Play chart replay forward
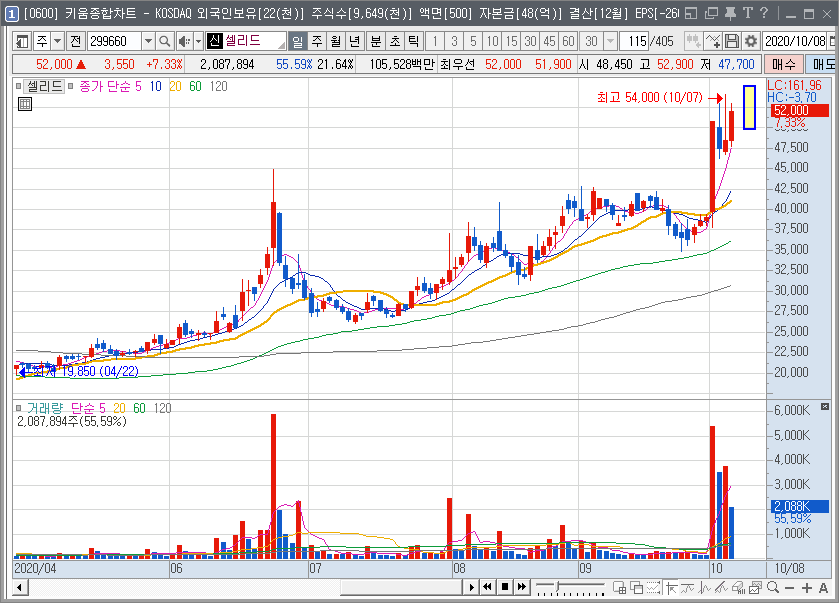This screenshot has height=603, width=839. coord(471,587)
